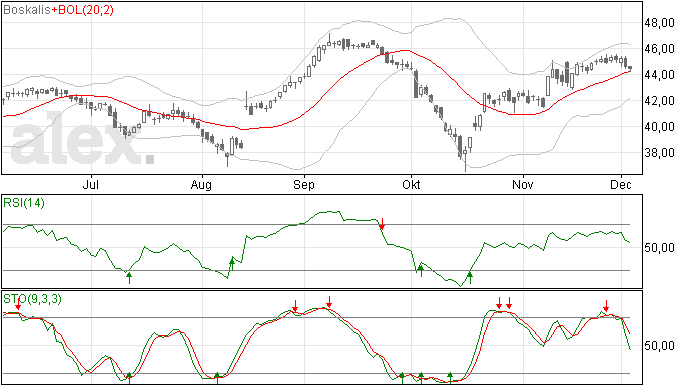The image size is (690, 387).
Task: Click the alex. watermark logo
Action: [83, 139]
